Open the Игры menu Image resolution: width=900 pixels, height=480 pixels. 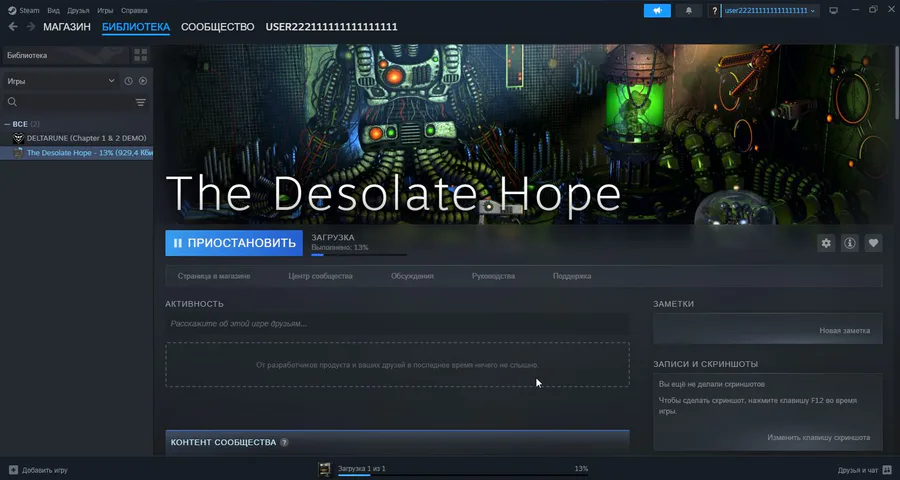coord(105,10)
